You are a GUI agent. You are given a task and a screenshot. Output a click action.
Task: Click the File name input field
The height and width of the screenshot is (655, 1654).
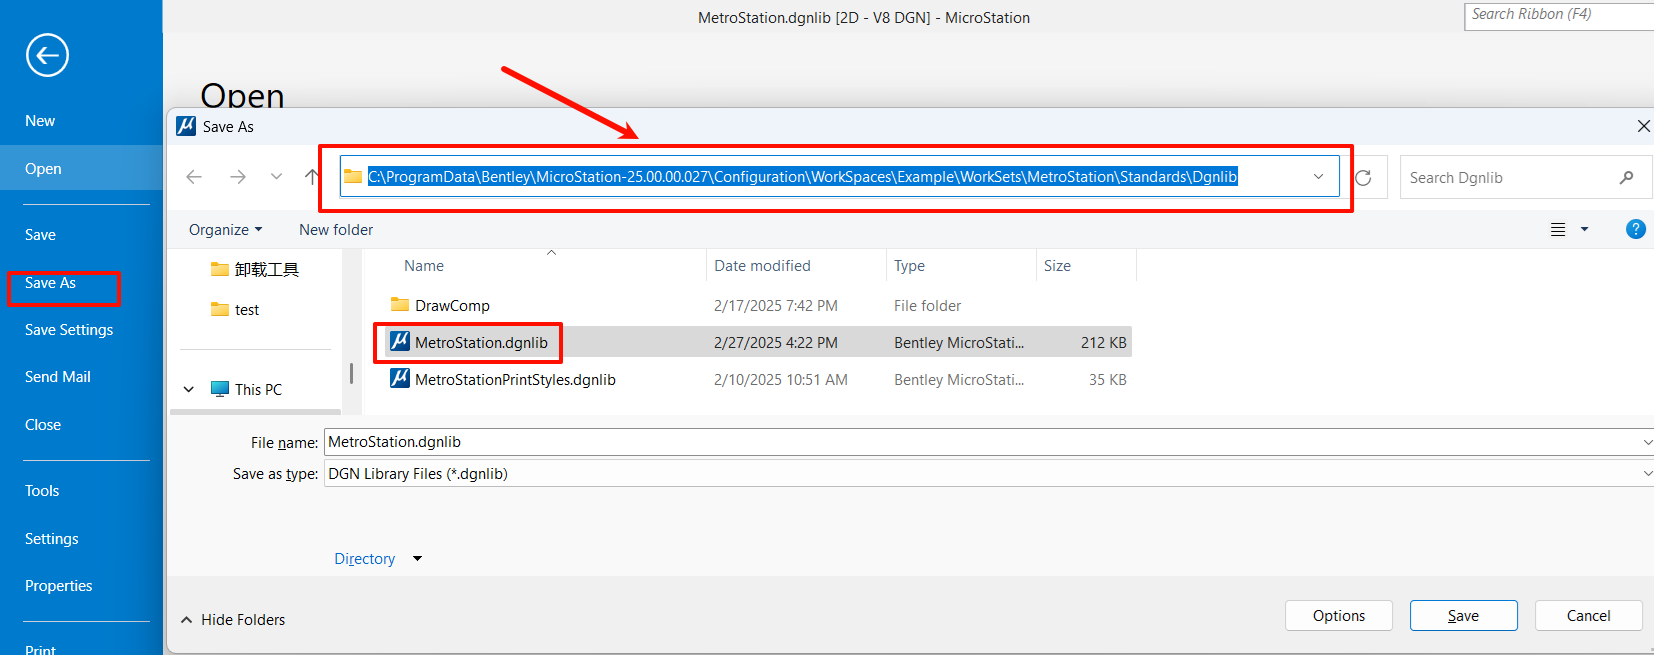click(x=980, y=442)
